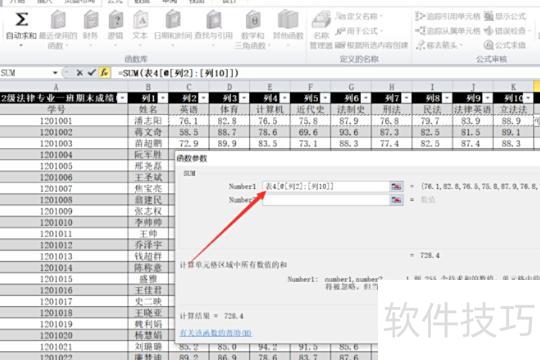540x360 pixels.
Task: Click the AutoSum sigma icon
Action: (x=21, y=20)
